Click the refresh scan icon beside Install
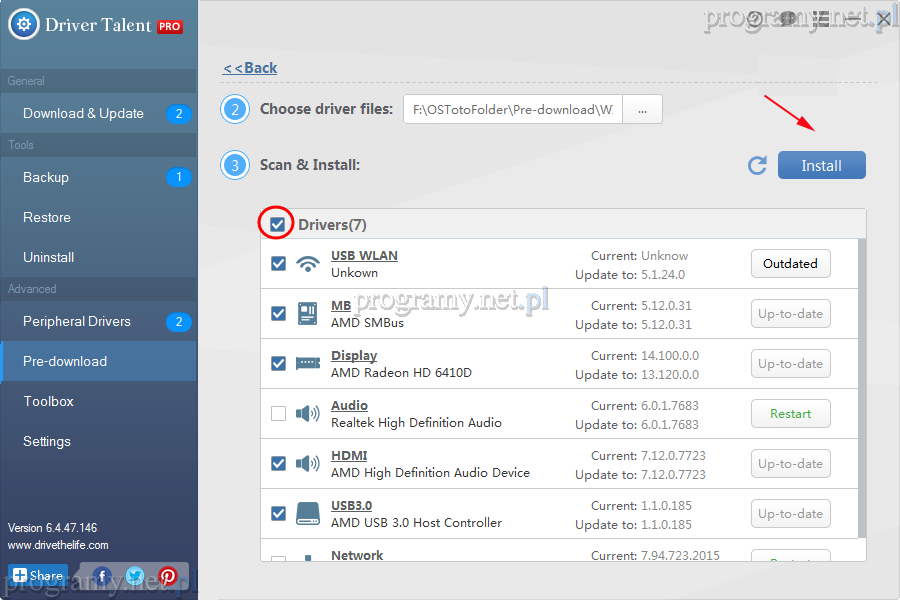Screen dimensions: 900x600 pos(757,166)
